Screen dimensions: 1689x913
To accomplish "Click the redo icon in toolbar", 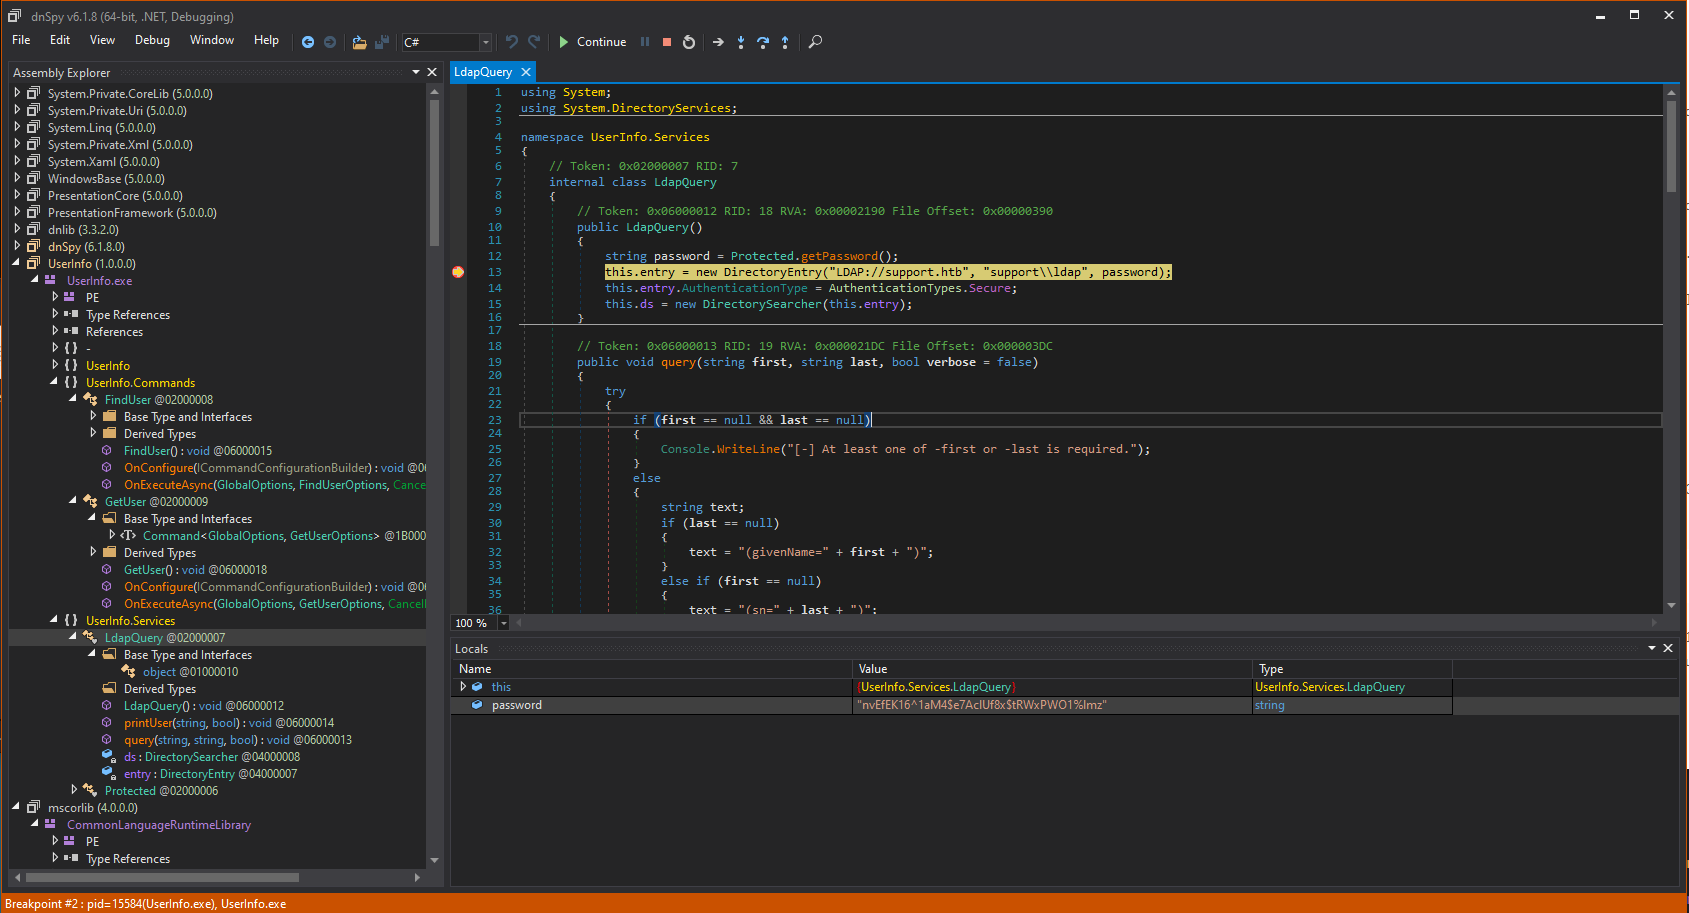I will (534, 42).
